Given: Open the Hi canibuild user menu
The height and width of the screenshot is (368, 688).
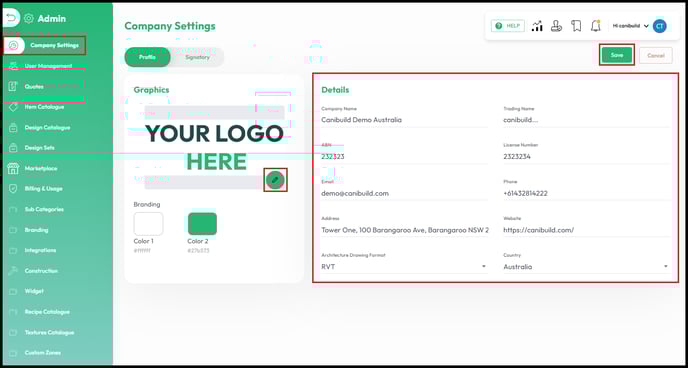Looking at the screenshot, I should [631, 26].
